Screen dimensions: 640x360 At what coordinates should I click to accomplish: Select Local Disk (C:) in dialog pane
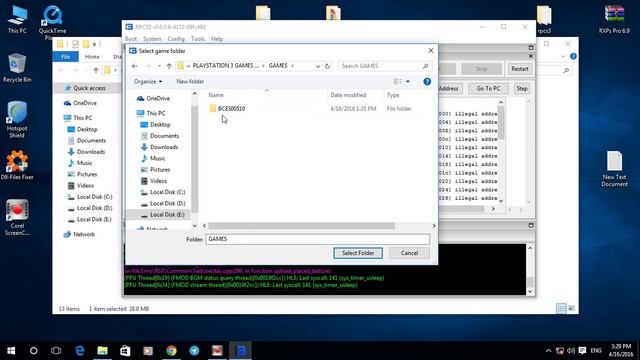pyautogui.click(x=167, y=192)
